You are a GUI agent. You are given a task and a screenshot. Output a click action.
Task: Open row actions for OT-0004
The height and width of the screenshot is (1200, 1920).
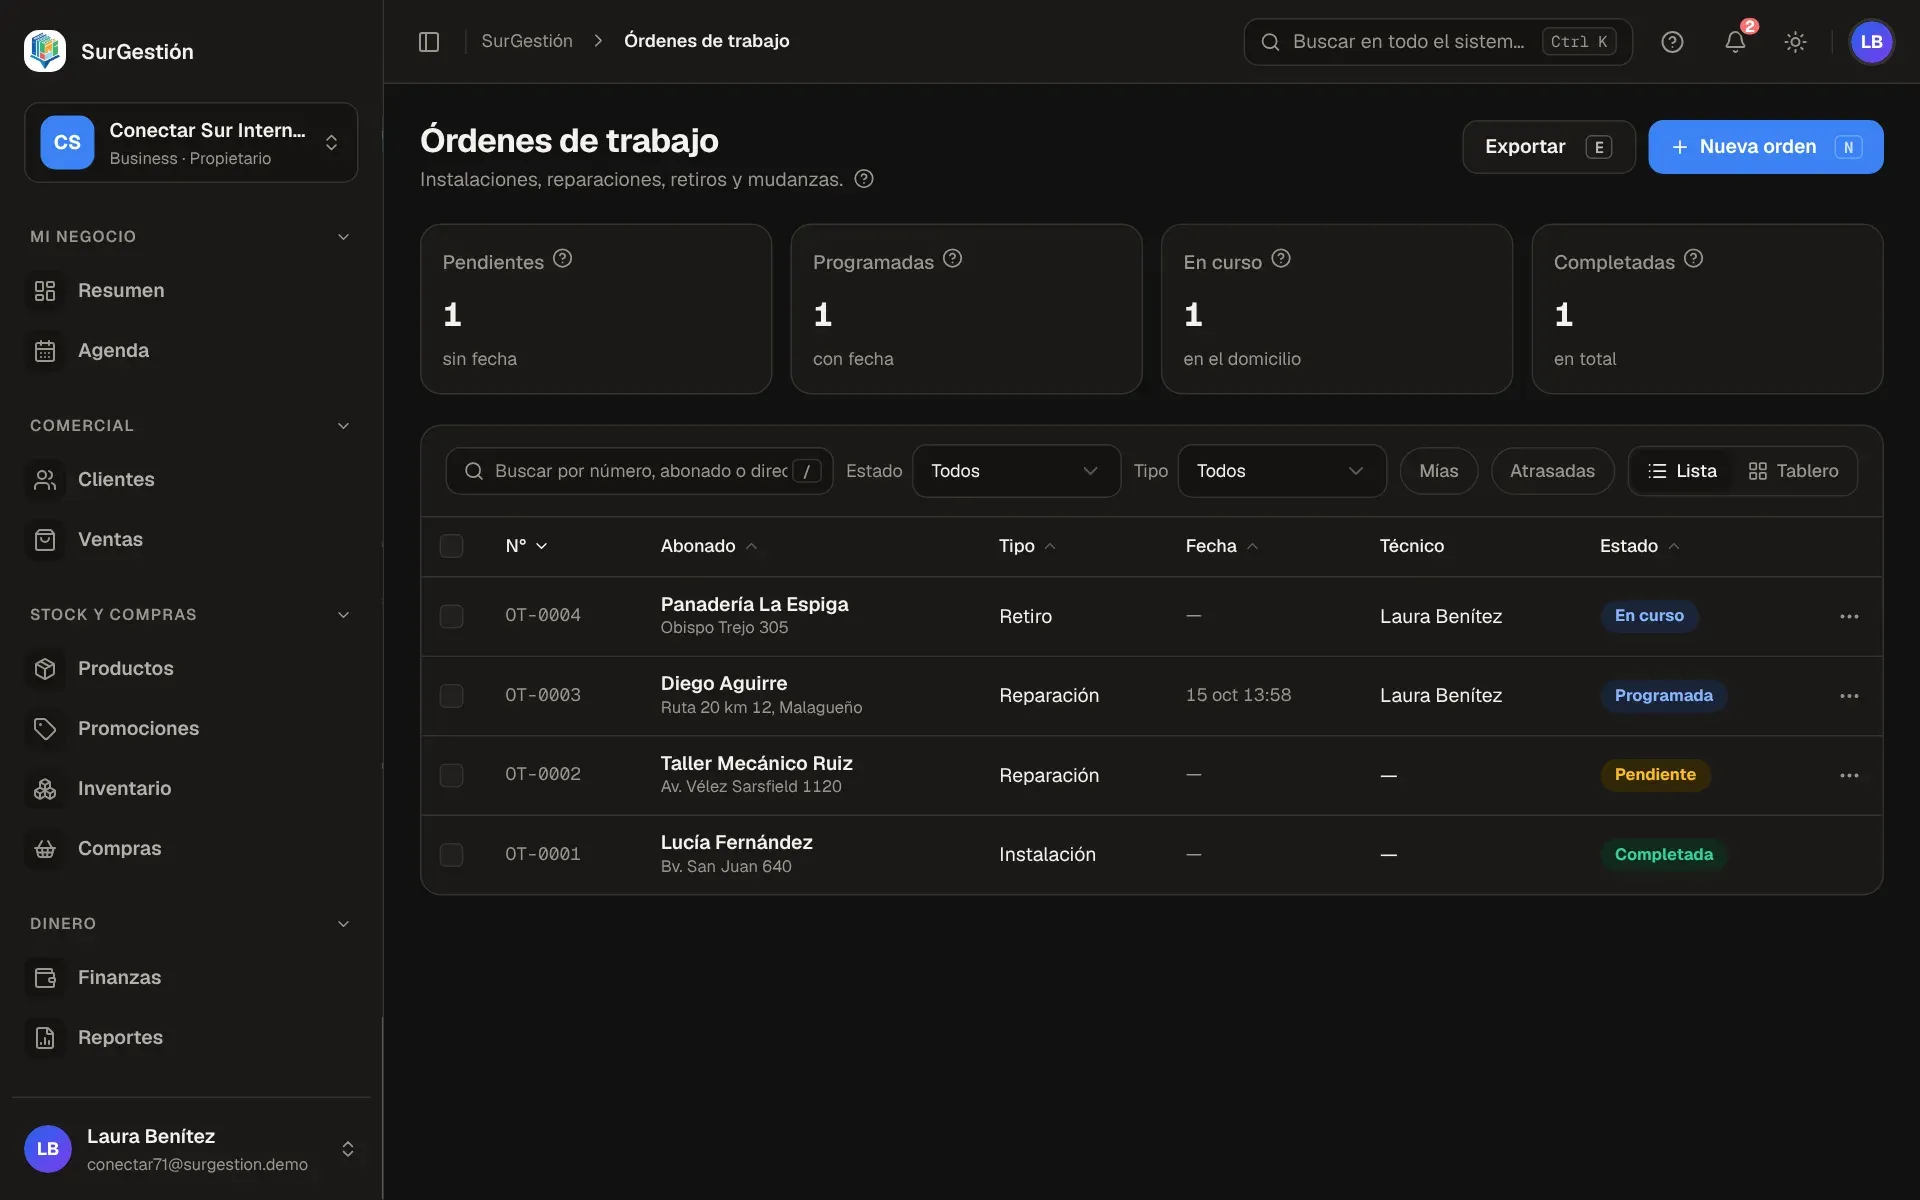tap(1849, 616)
